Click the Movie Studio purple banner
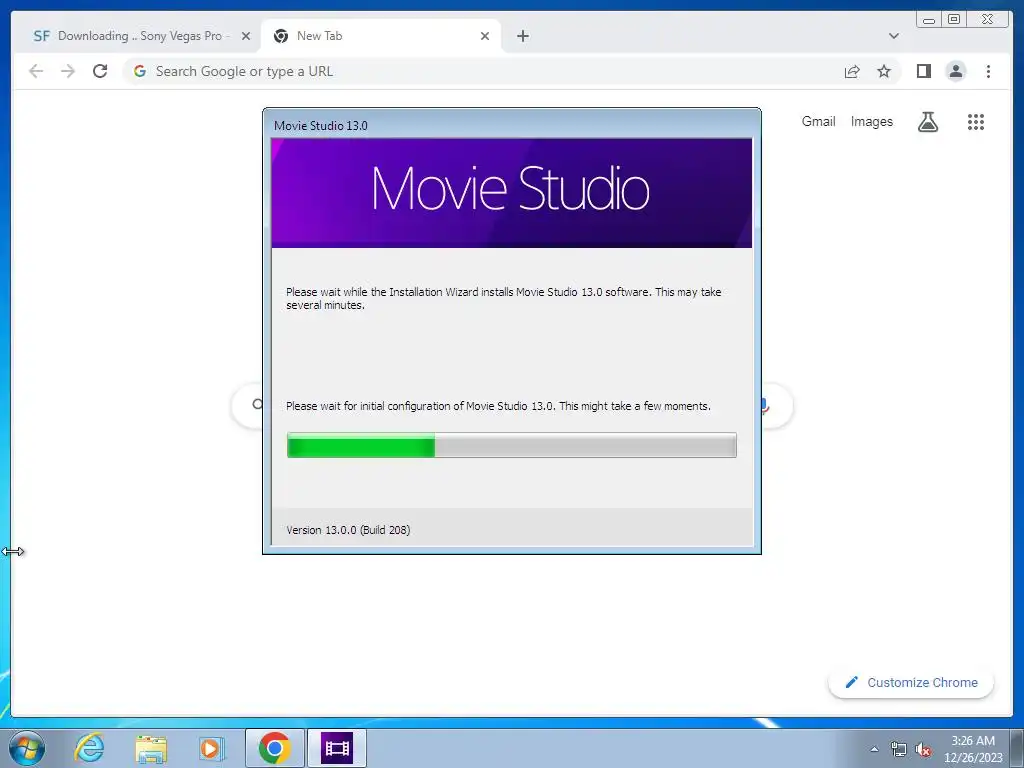This screenshot has height=768, width=1024. pos(511,193)
